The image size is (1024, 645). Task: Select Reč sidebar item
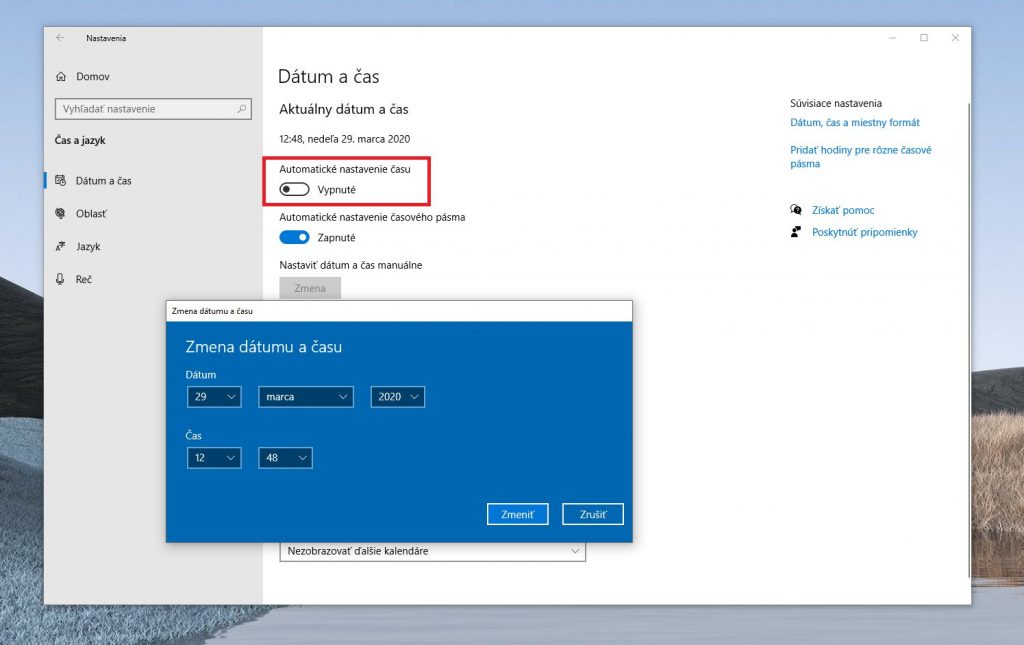(84, 279)
